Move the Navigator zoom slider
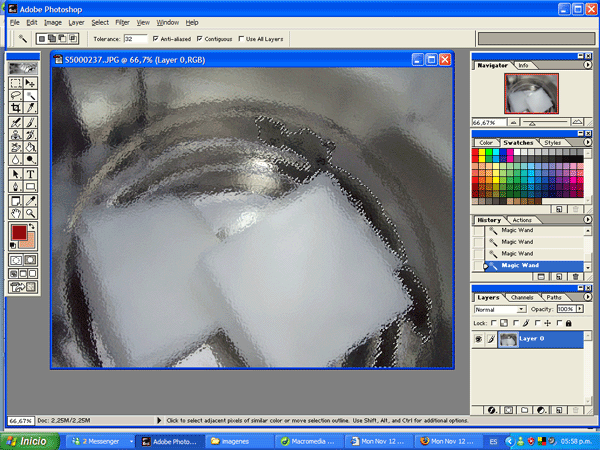Image resolution: width=600 pixels, height=450 pixels. point(532,123)
